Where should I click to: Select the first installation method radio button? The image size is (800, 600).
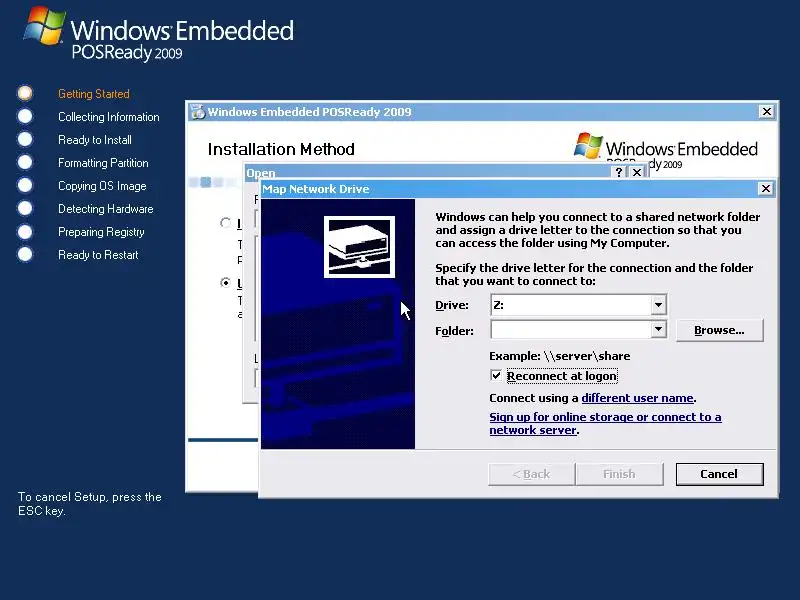point(225,223)
